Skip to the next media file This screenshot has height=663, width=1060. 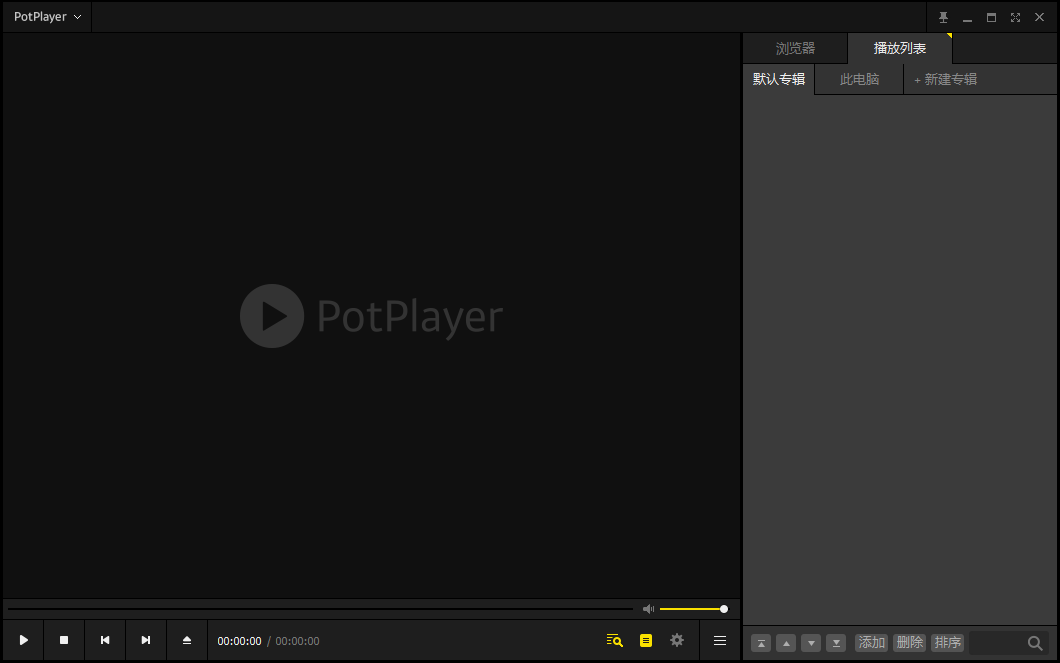pyautogui.click(x=145, y=640)
